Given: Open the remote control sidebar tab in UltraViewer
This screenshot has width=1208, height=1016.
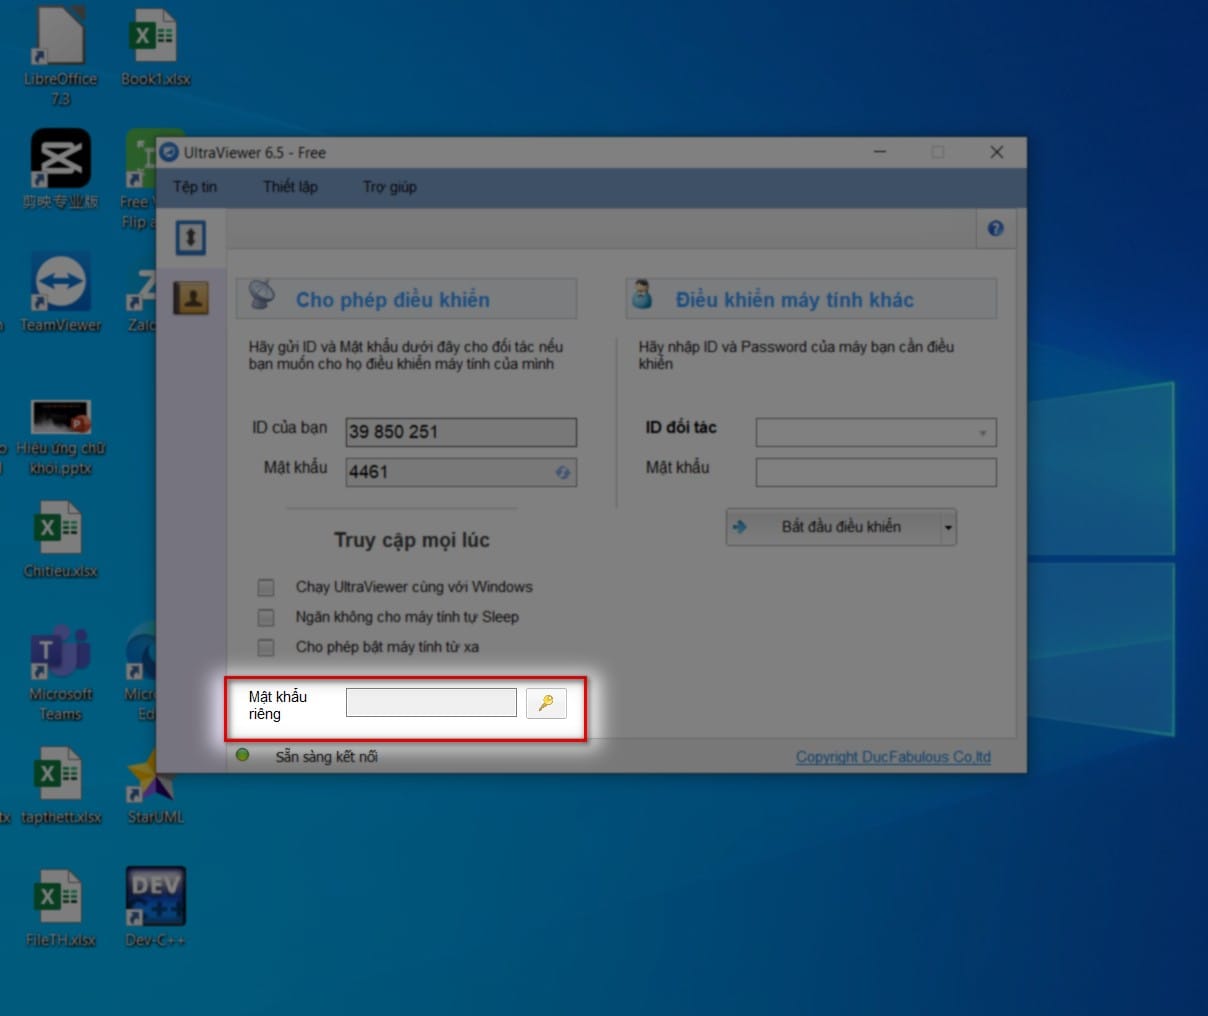Looking at the screenshot, I should point(191,237).
